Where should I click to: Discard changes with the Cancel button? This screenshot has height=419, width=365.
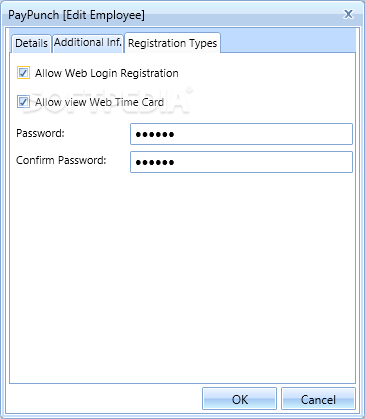(x=318, y=399)
